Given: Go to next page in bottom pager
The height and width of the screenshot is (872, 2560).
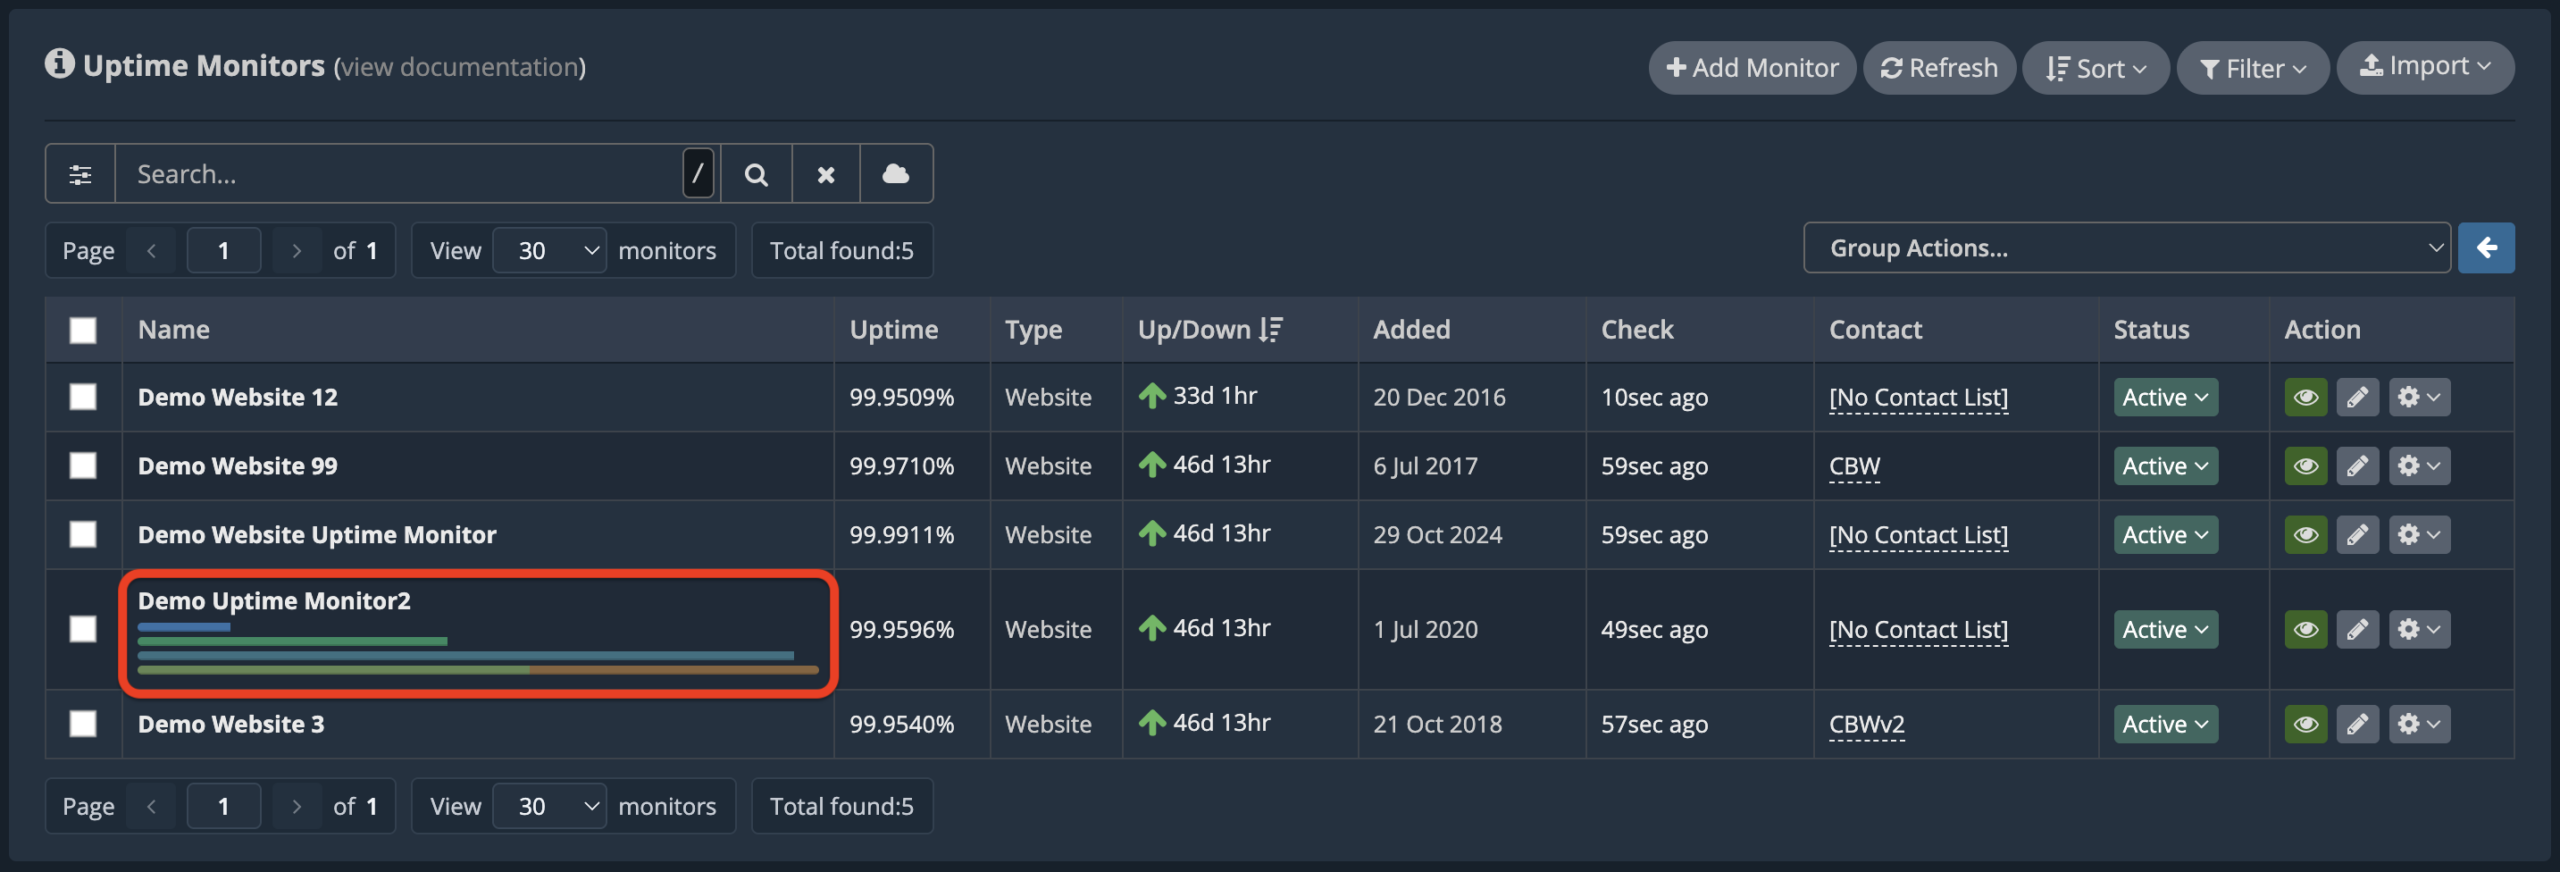Looking at the screenshot, I should pyautogui.click(x=296, y=806).
